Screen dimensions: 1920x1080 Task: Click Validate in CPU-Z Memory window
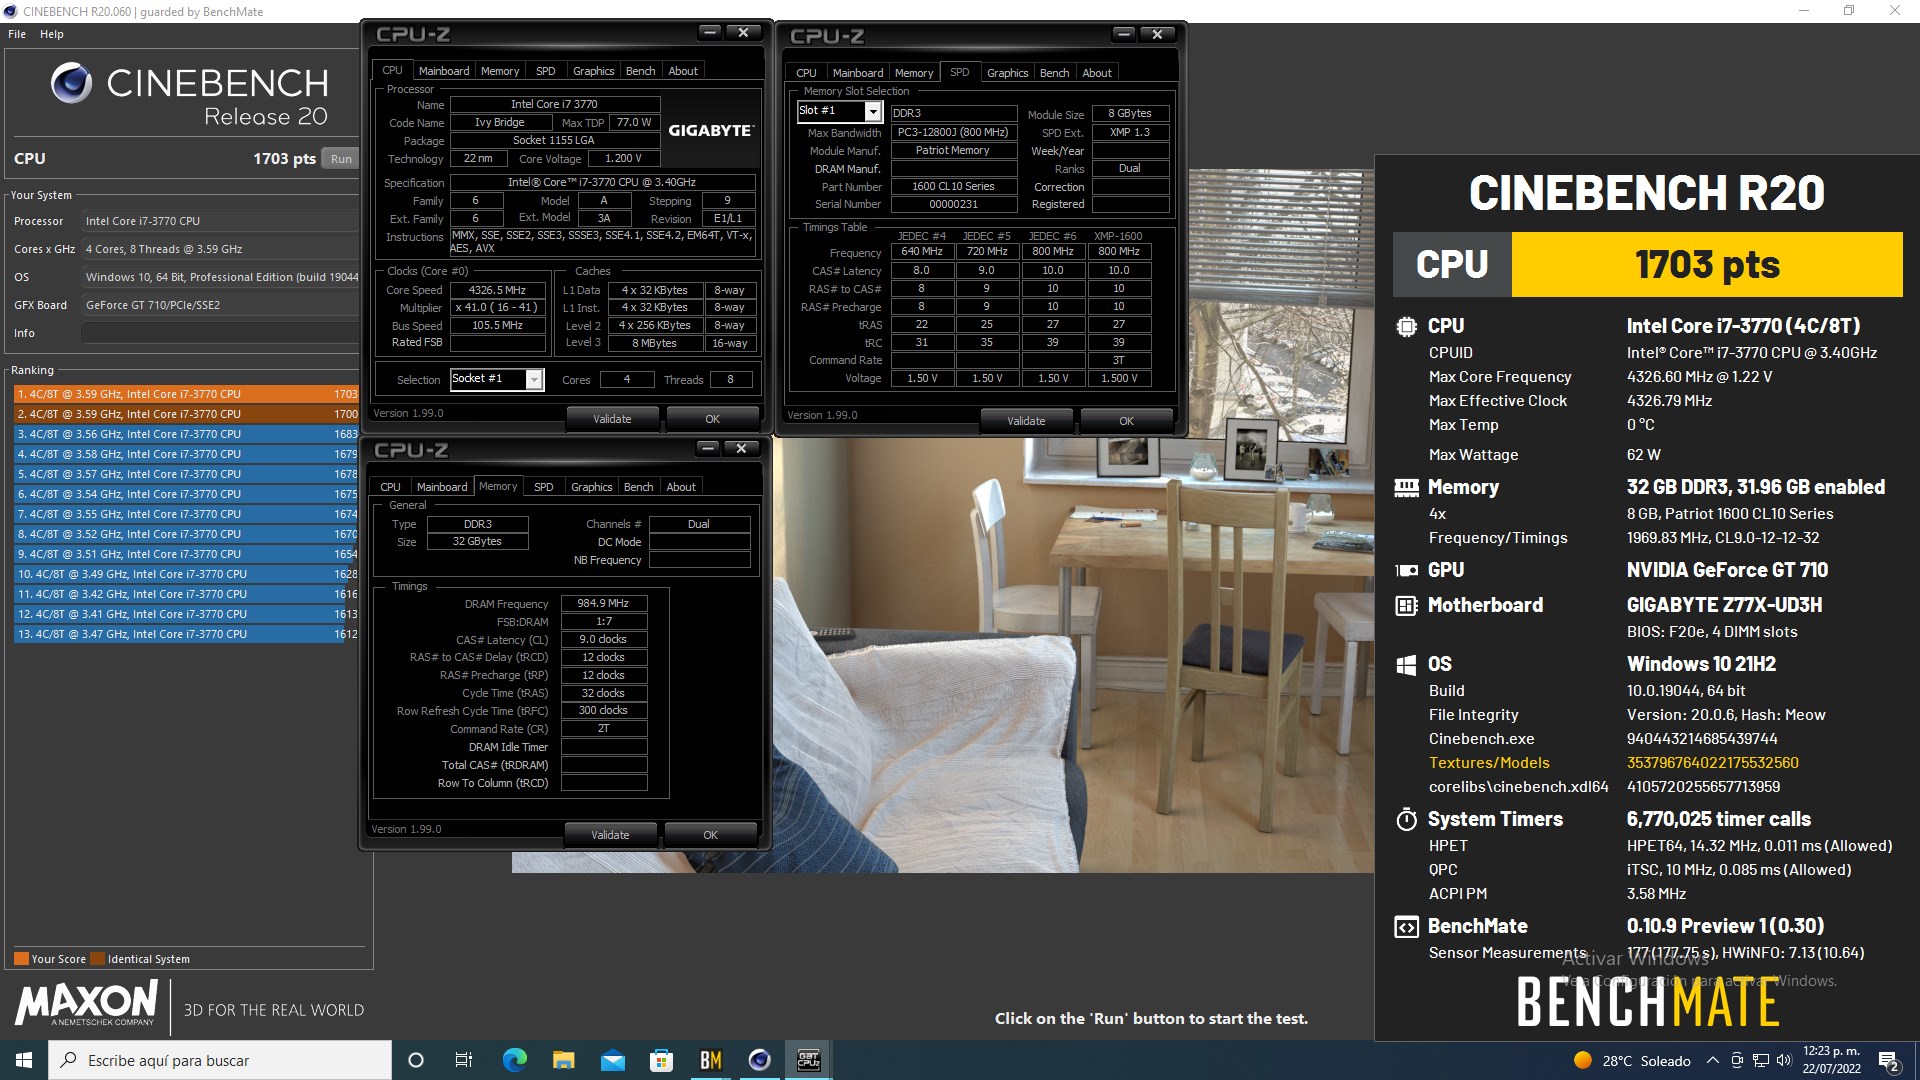[x=610, y=835]
